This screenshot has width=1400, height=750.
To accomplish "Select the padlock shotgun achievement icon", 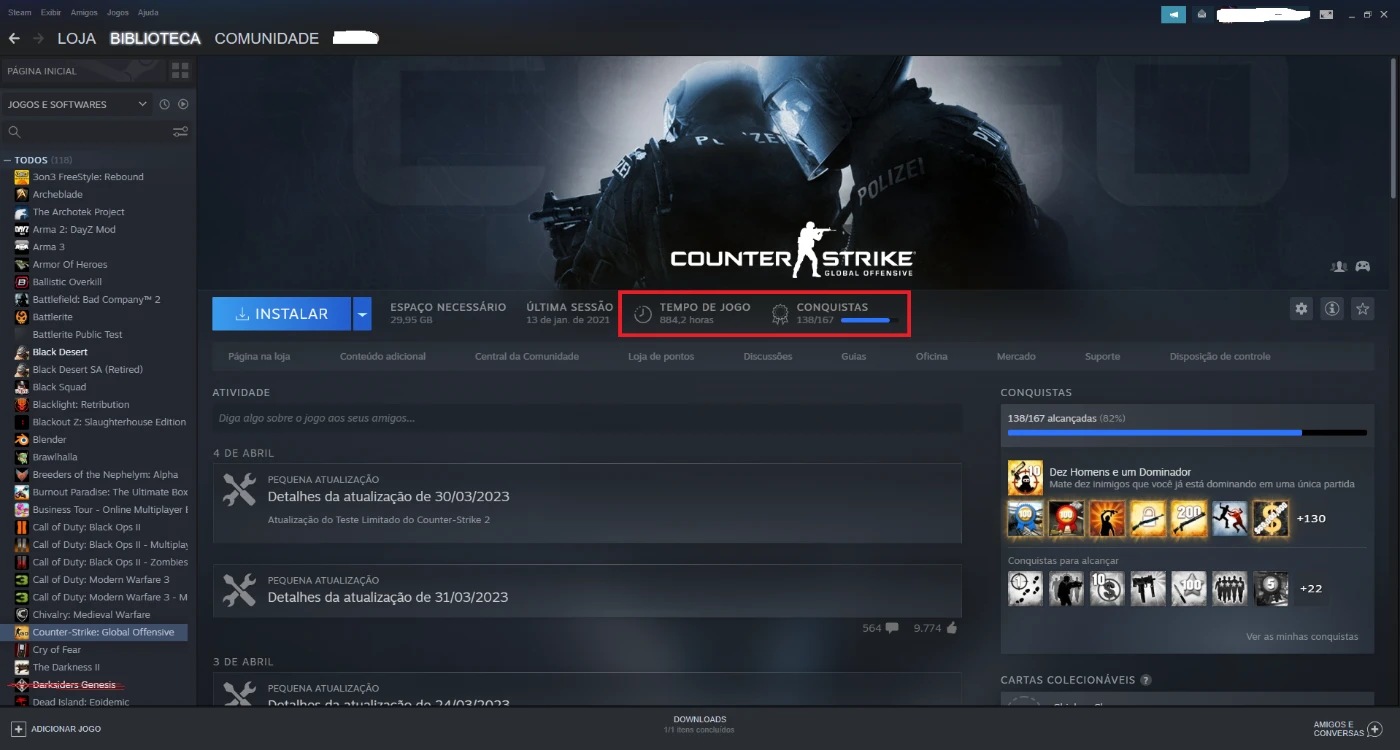I will (1148, 519).
